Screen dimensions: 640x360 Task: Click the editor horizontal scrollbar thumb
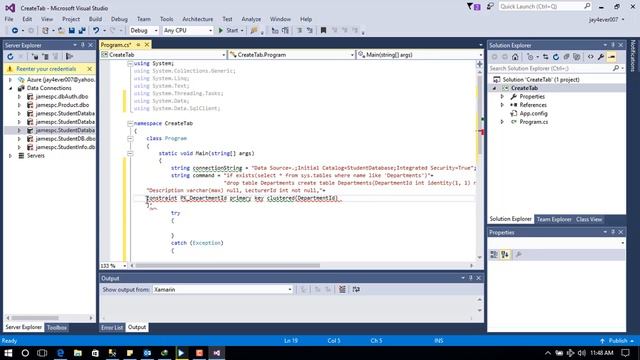coord(227,266)
